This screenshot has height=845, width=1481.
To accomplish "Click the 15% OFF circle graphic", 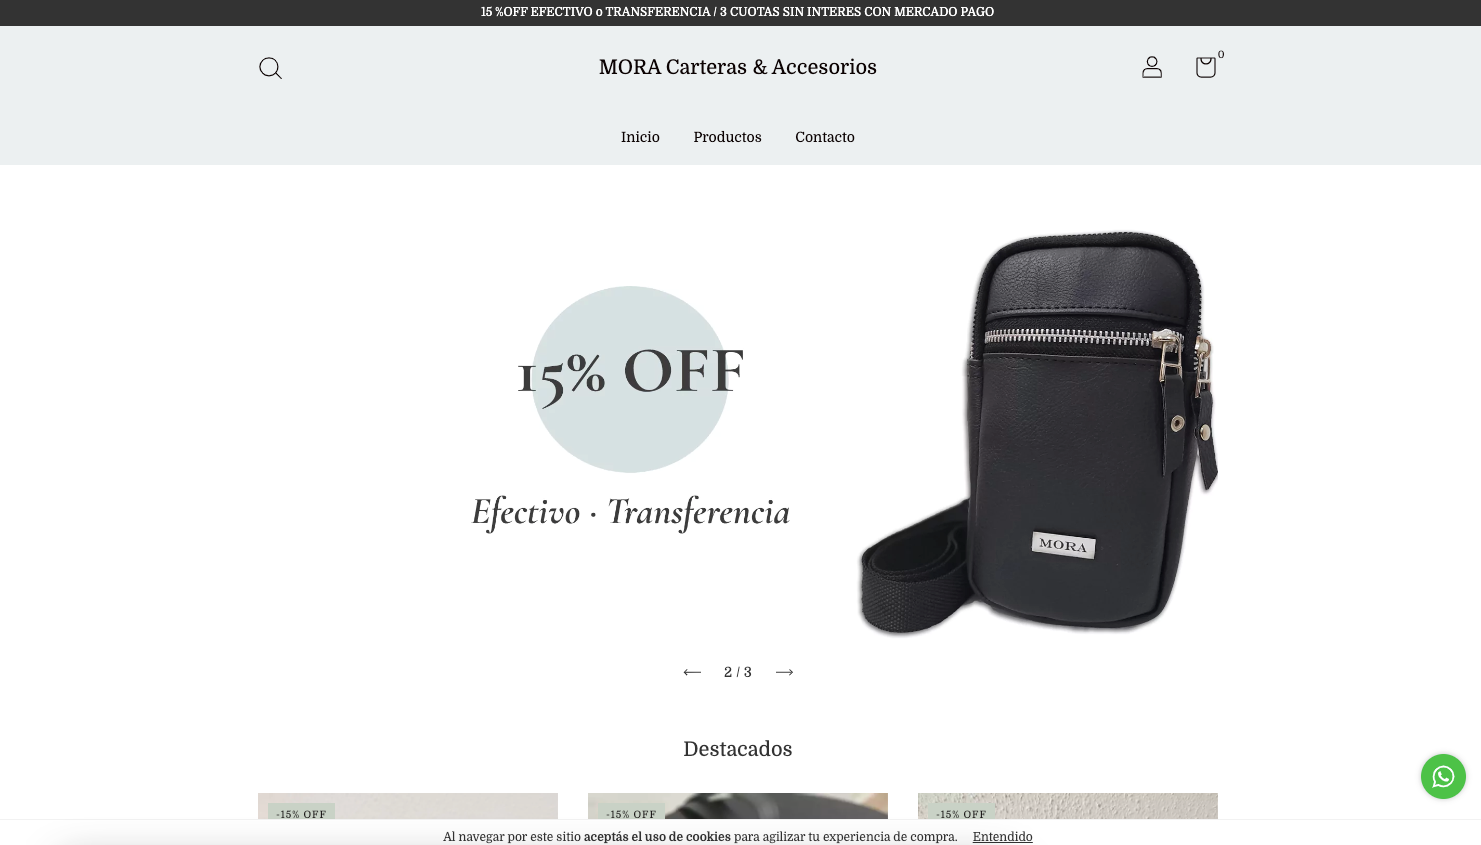I will tap(630, 379).
